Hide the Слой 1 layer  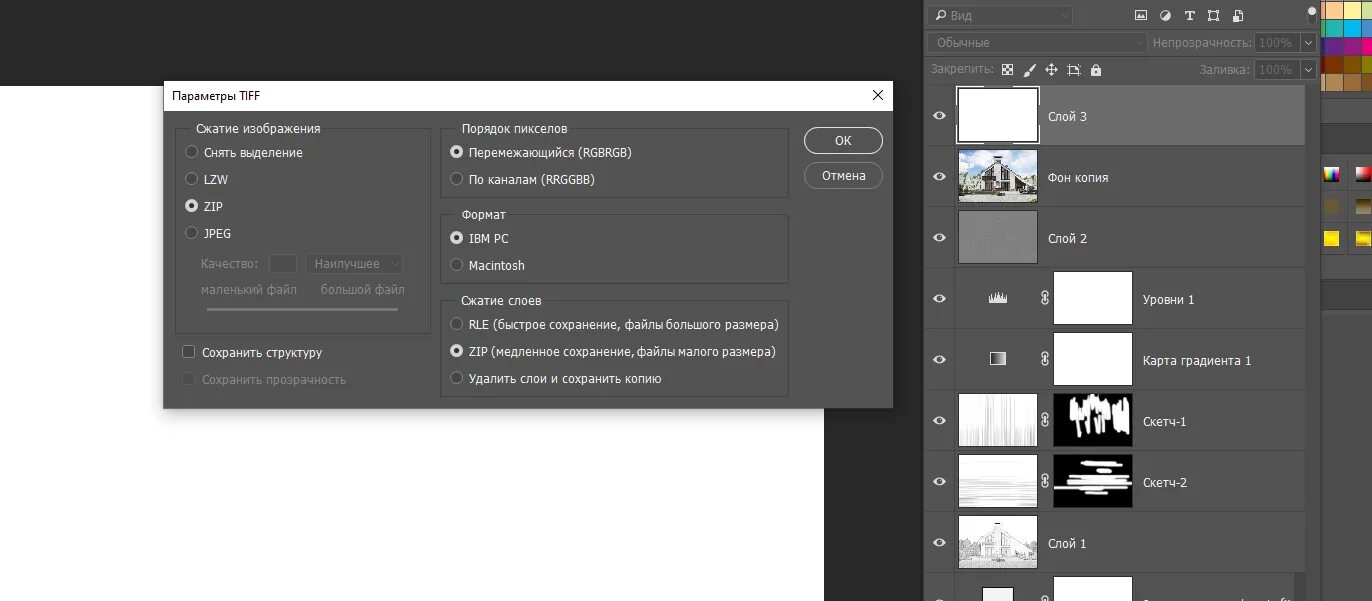(939, 543)
